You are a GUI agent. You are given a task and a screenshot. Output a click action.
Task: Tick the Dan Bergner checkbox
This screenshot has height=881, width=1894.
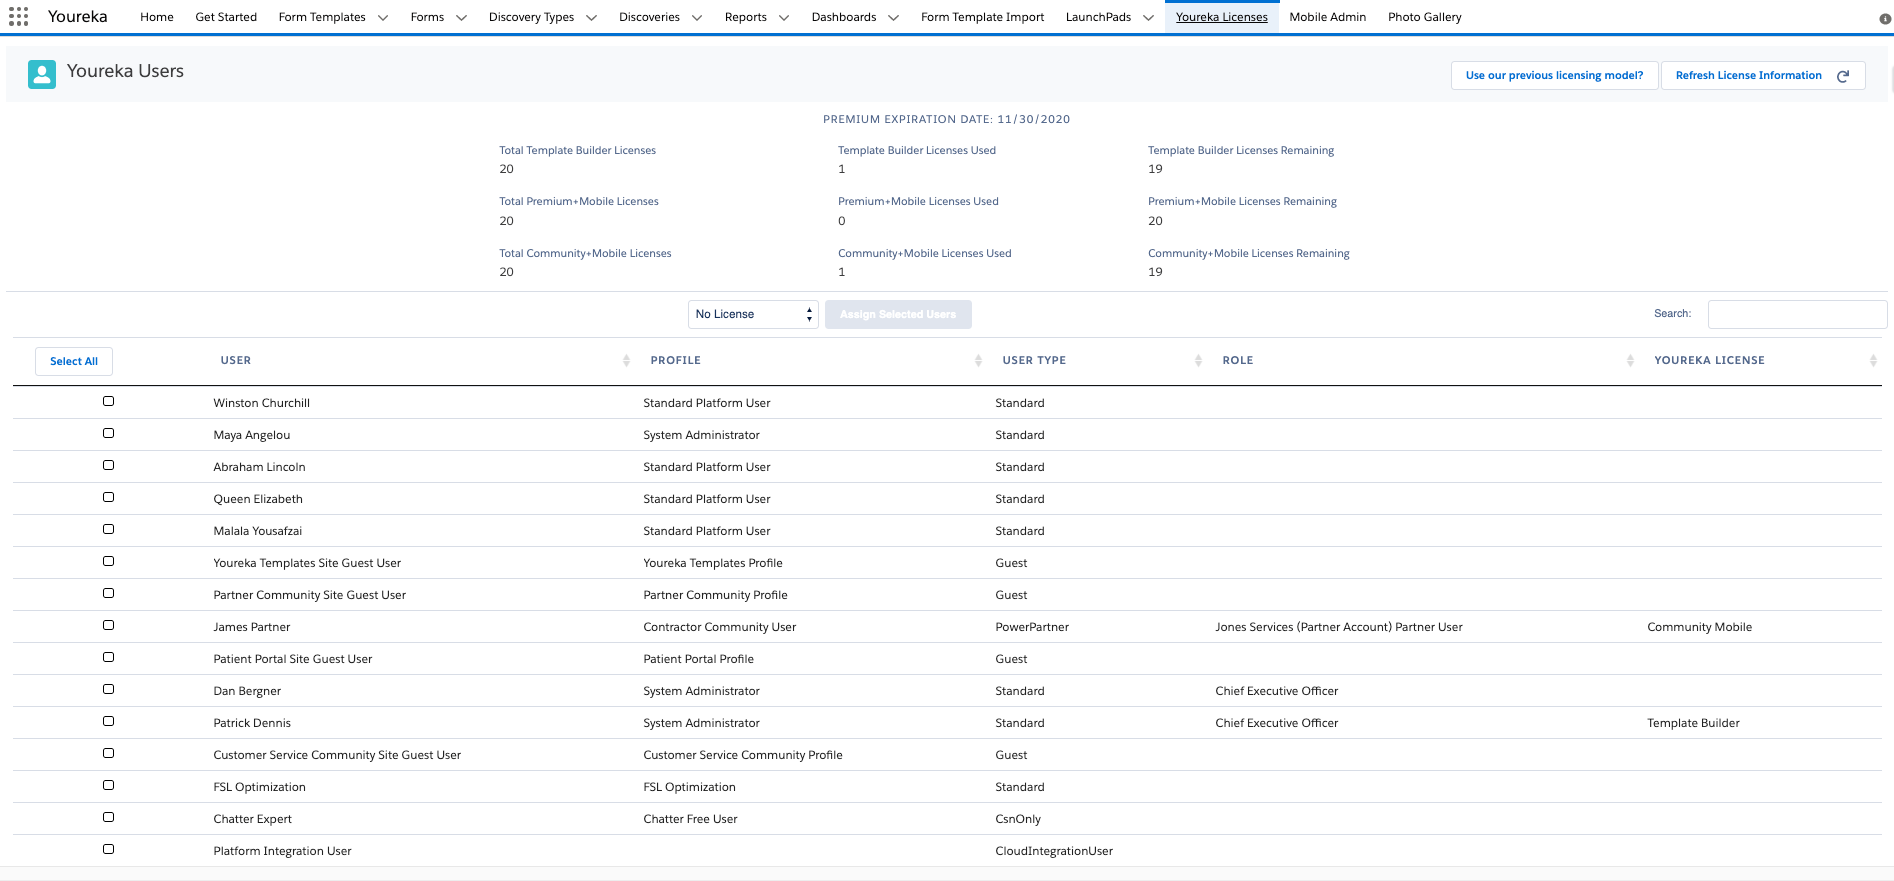click(108, 689)
